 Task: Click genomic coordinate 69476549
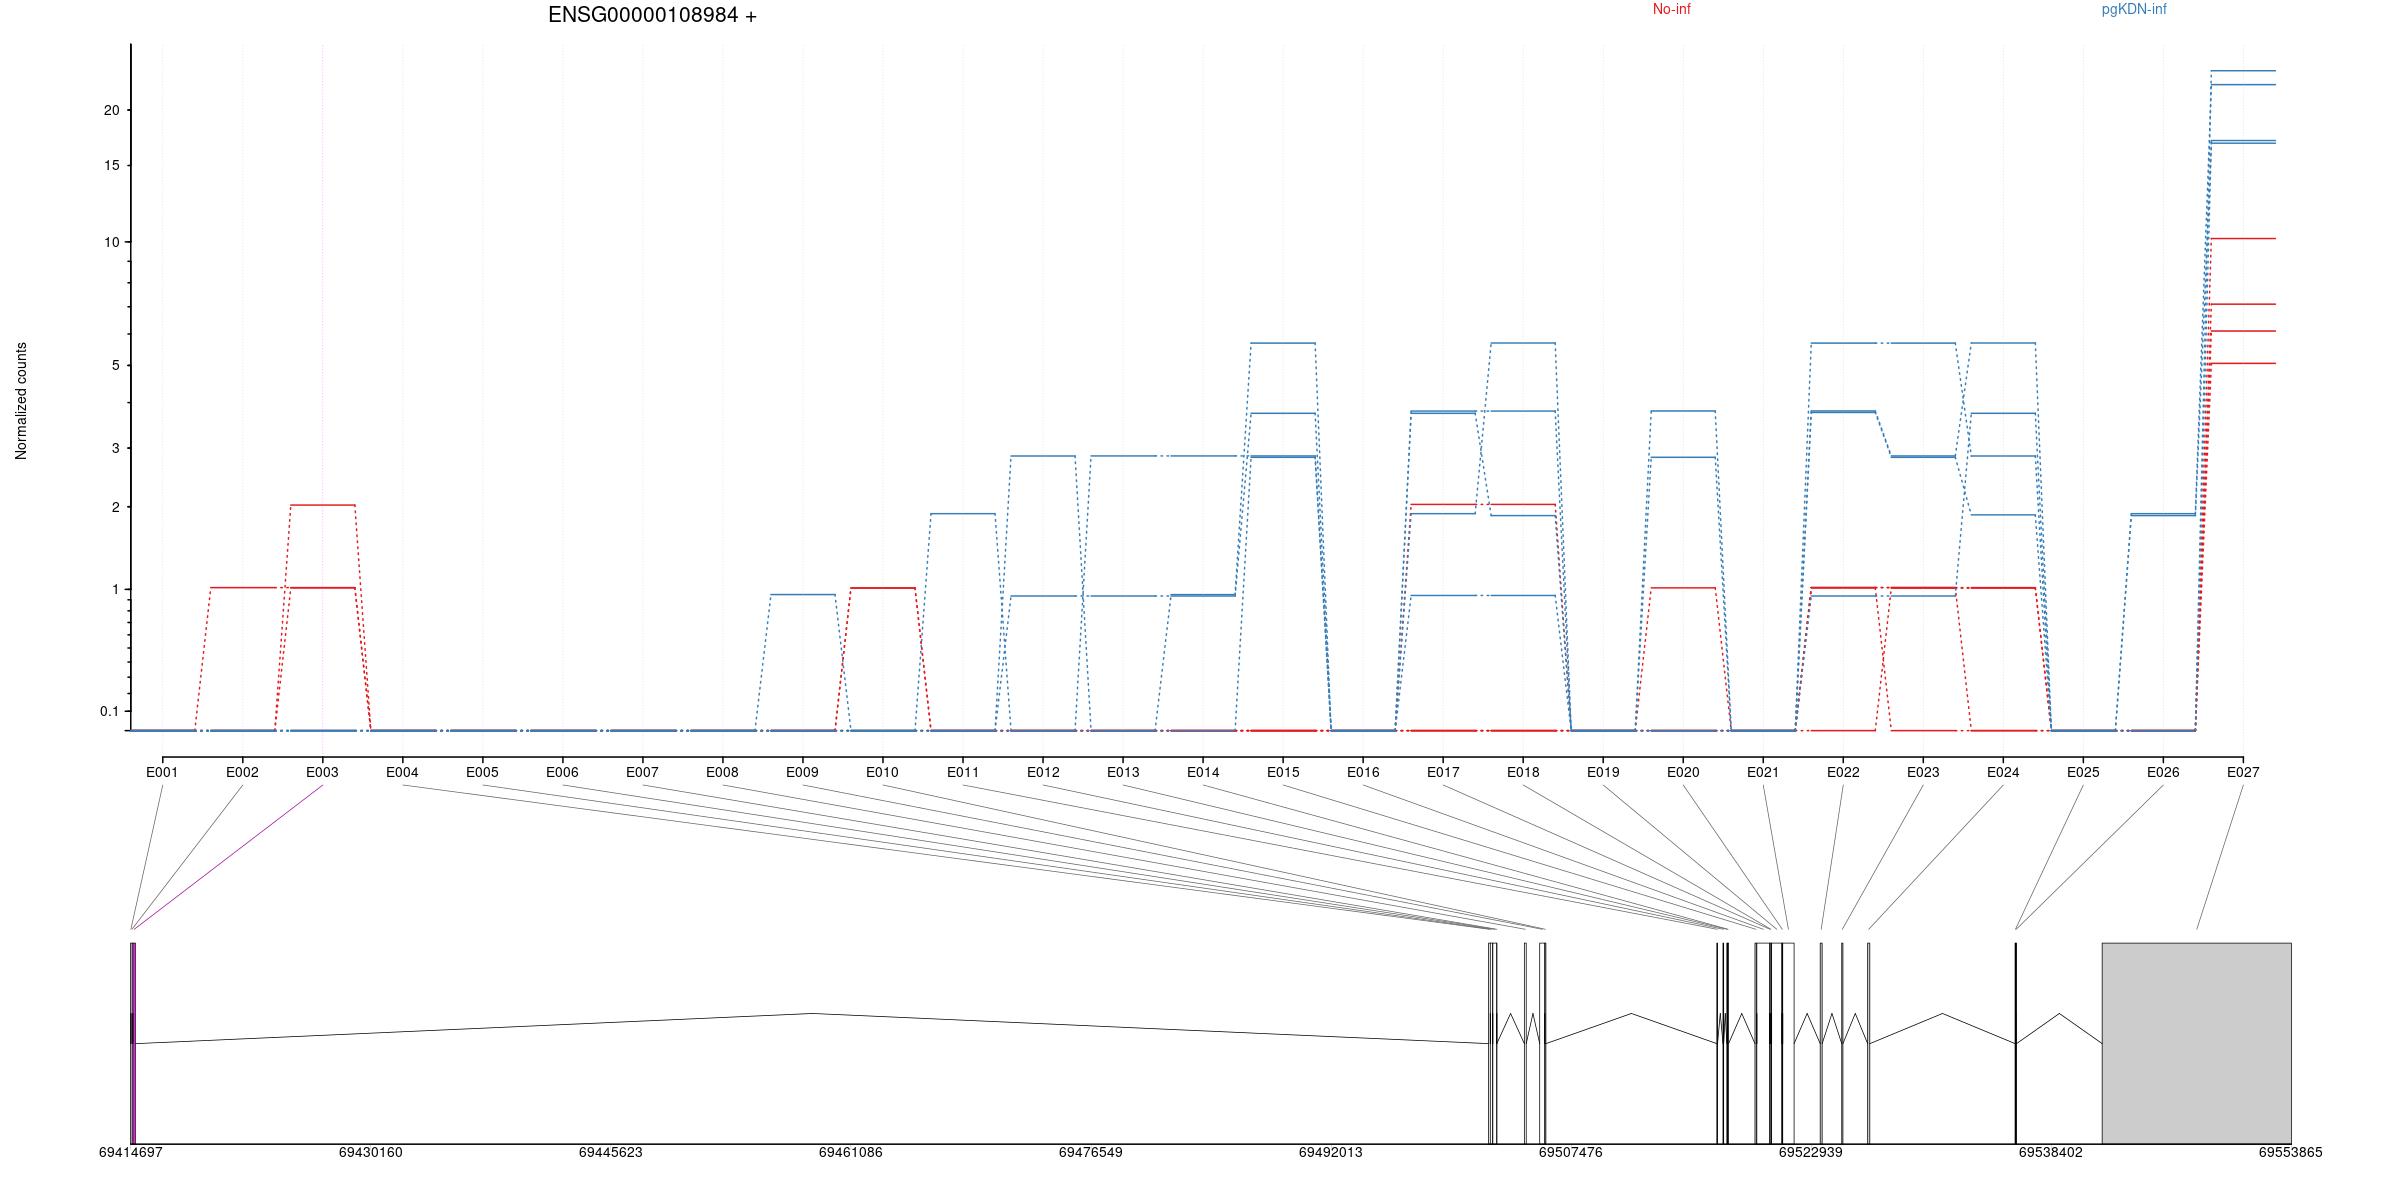point(1091,1152)
